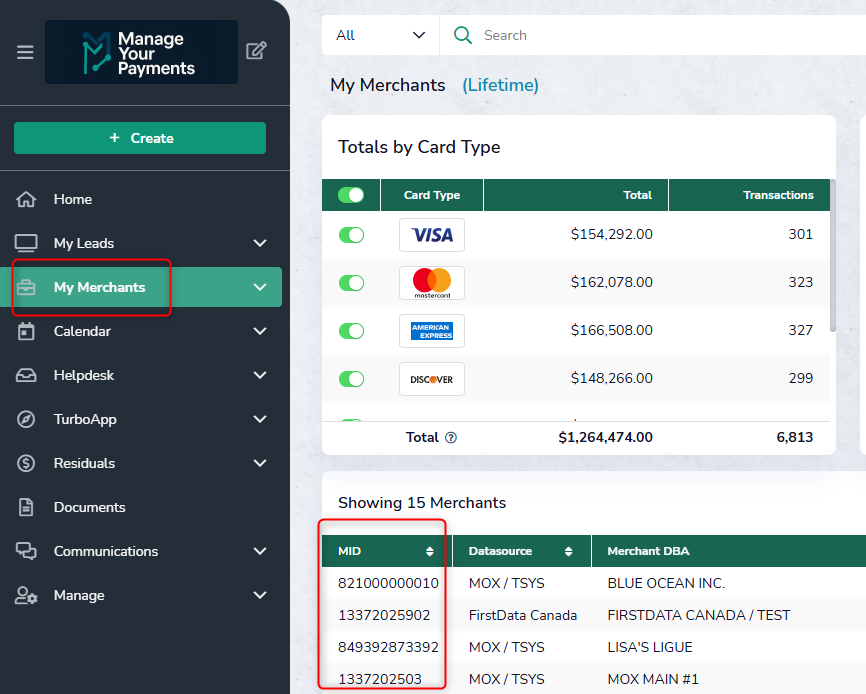Select Communications from the sidebar
The height and width of the screenshot is (694, 866).
105,551
